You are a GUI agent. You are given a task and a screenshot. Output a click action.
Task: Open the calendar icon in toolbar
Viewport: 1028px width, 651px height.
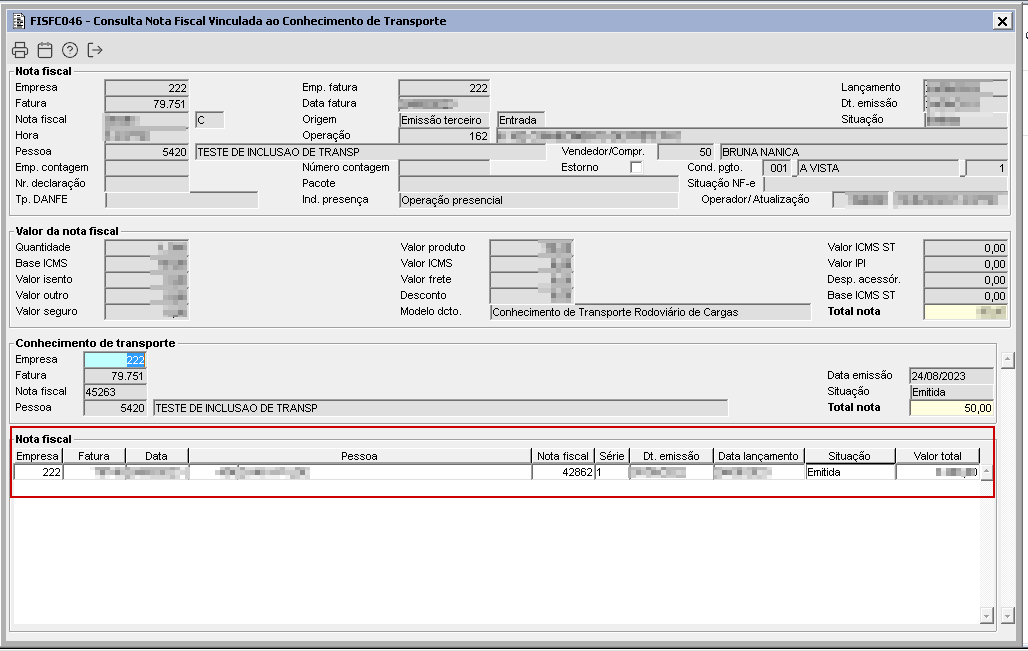point(45,50)
